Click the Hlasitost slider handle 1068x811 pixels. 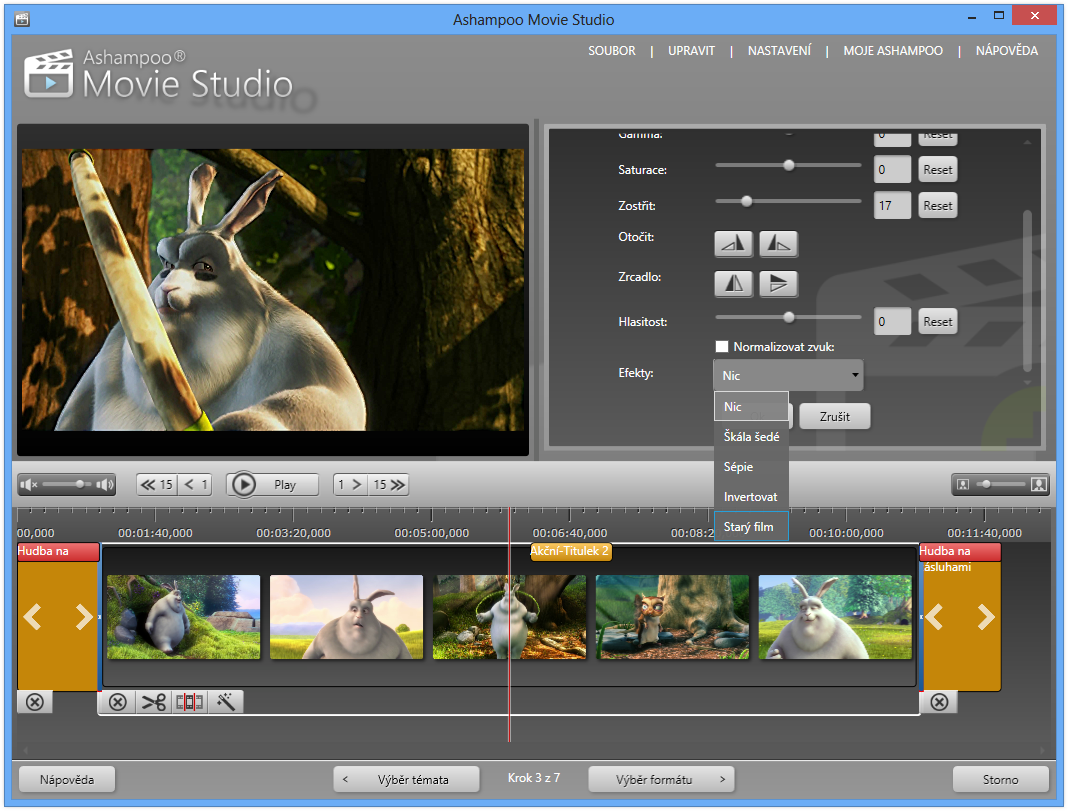pyautogui.click(x=789, y=317)
